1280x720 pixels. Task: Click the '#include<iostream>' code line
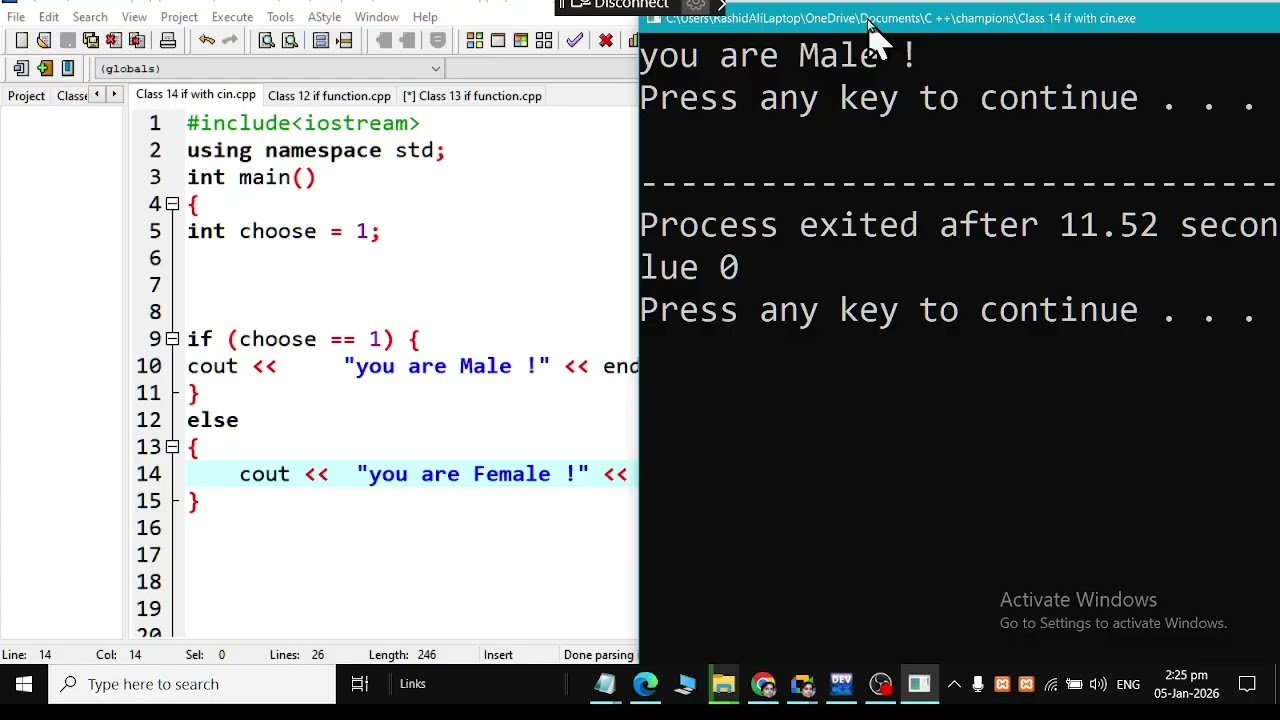coord(303,123)
